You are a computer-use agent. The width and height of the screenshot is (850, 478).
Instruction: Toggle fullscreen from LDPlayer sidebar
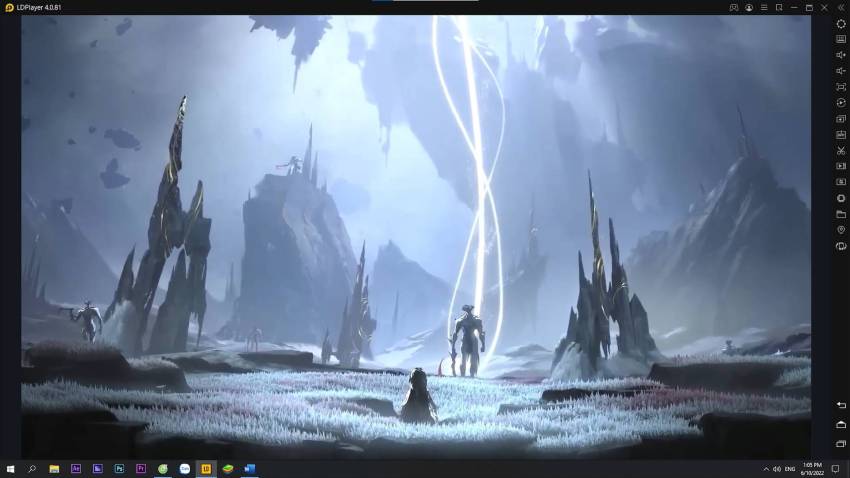pyautogui.click(x=841, y=87)
